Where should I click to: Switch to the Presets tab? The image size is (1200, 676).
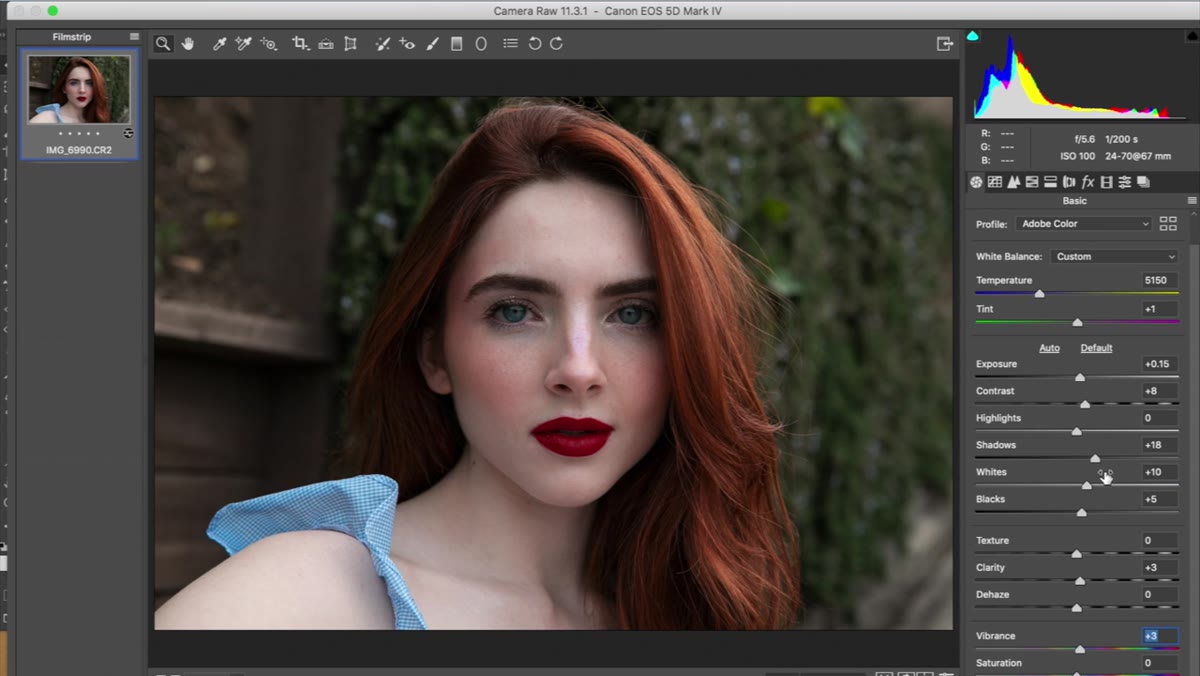(x=1125, y=182)
